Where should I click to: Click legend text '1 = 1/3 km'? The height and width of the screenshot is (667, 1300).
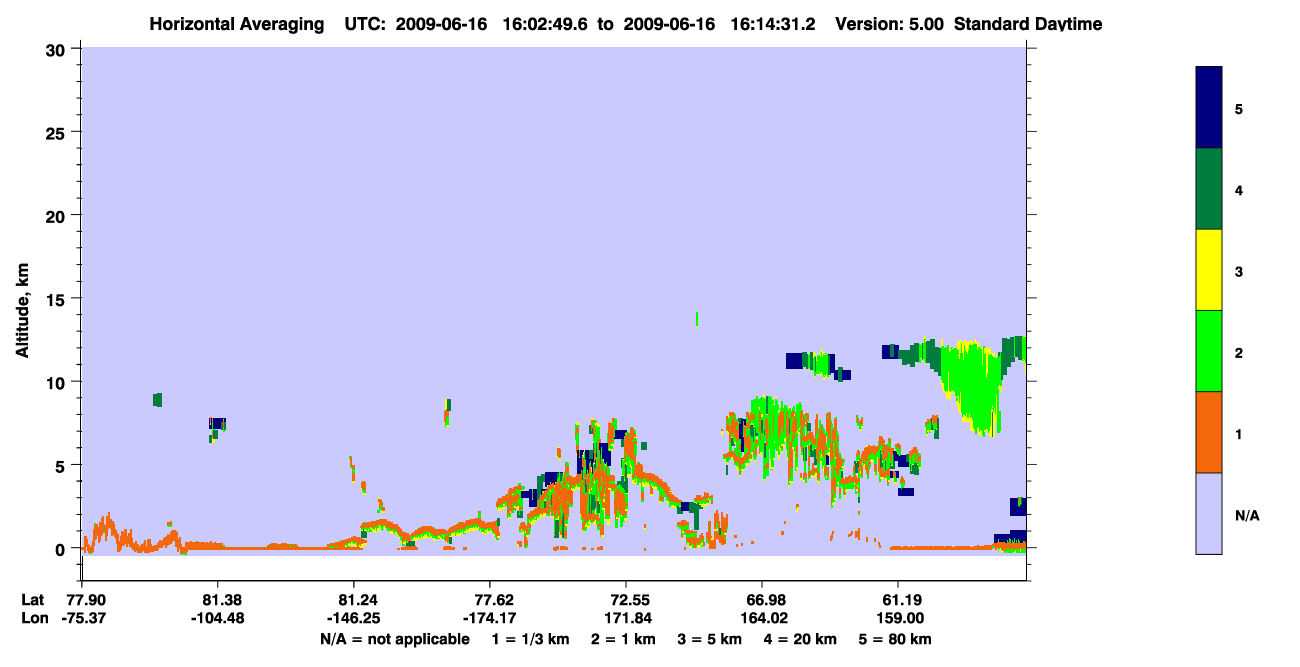[531, 639]
